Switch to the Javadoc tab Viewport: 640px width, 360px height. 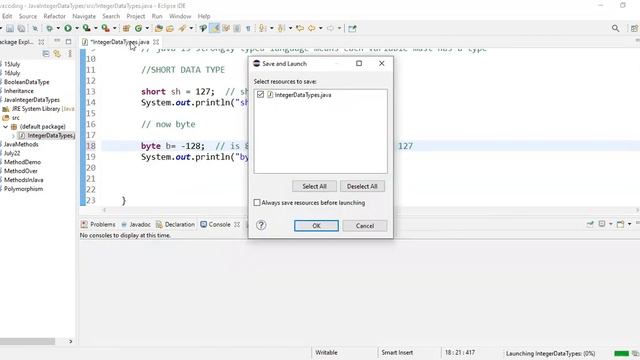pyautogui.click(x=136, y=224)
